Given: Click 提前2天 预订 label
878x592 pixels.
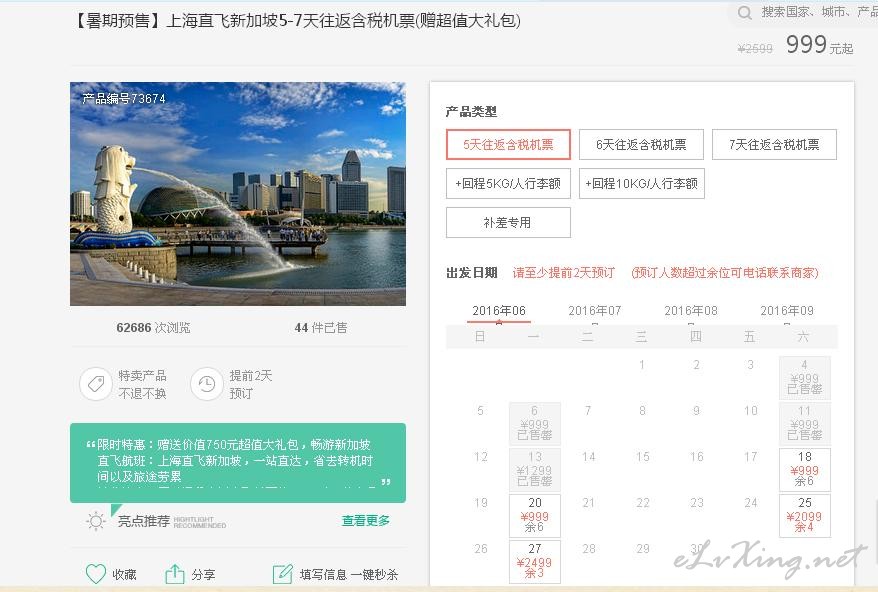Looking at the screenshot, I should [x=250, y=384].
